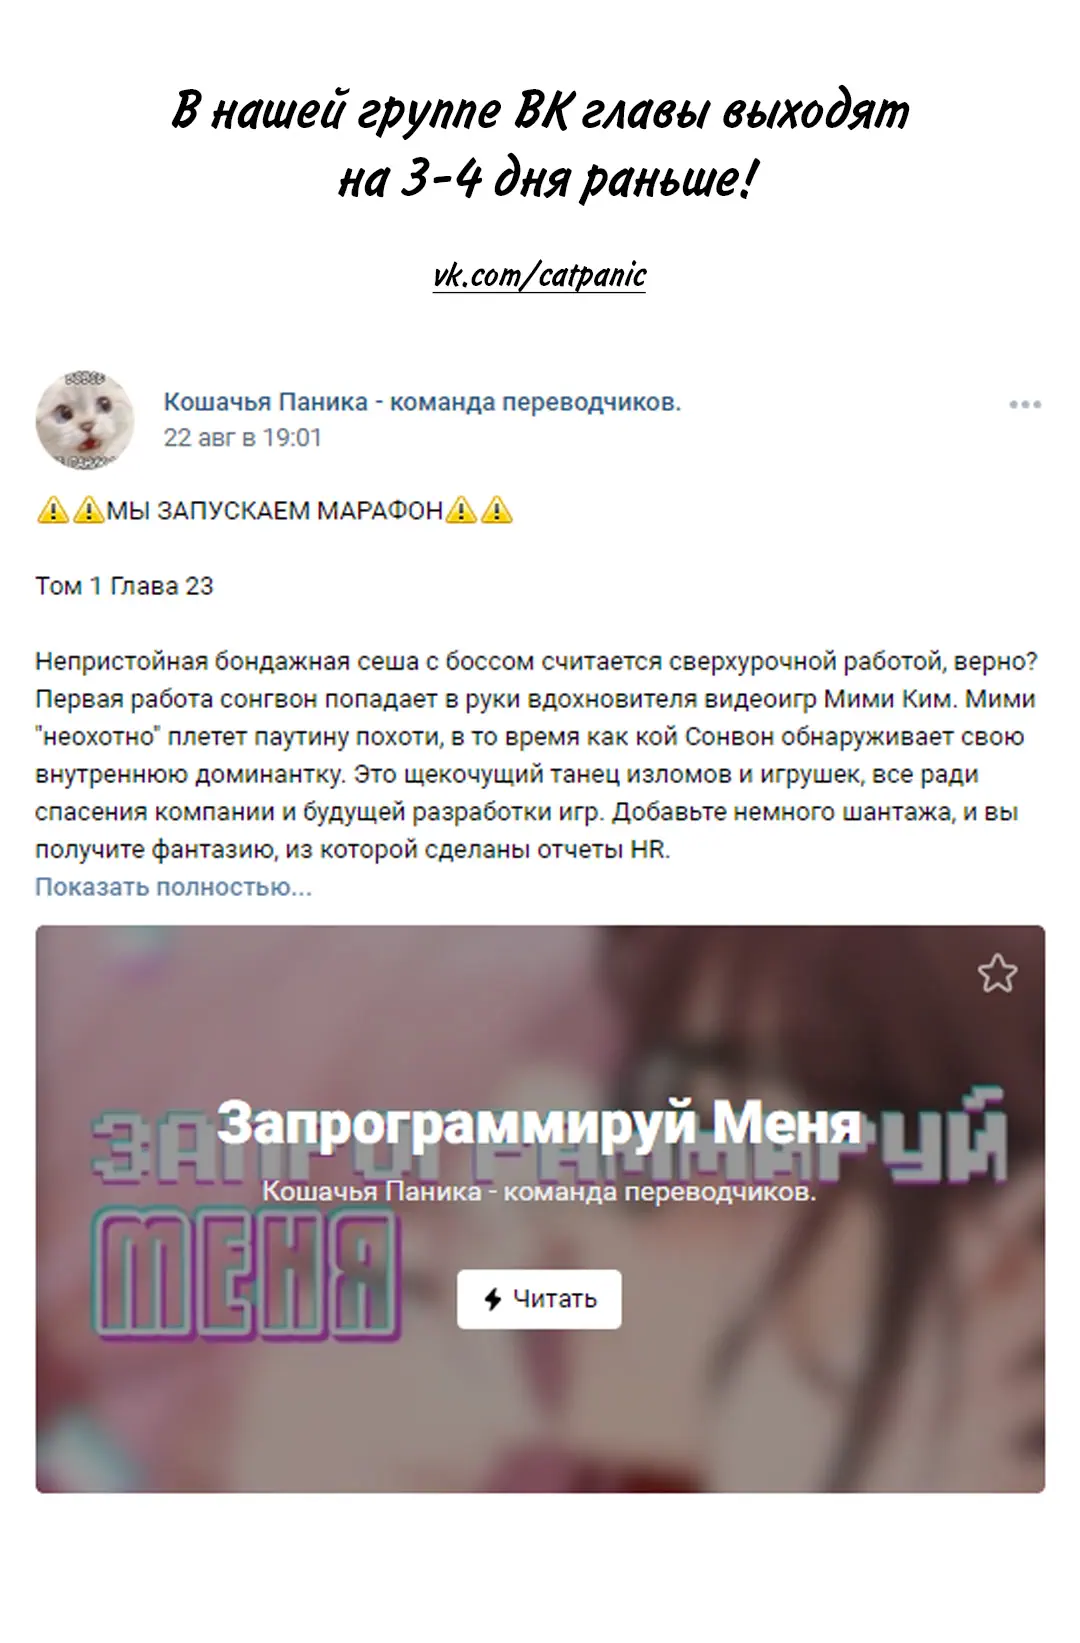
Task: Click the first warning emoji before МЫ ЗАПУСКАЕМ
Action: [52, 510]
